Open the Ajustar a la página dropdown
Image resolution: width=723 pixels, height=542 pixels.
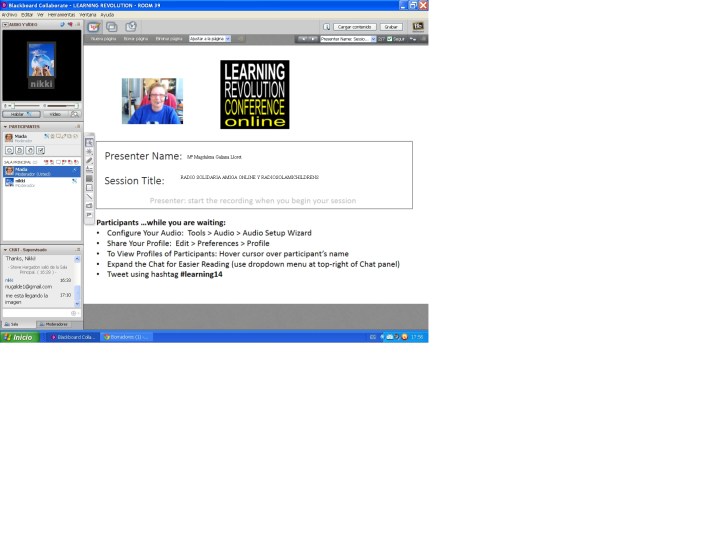pyautogui.click(x=209, y=39)
